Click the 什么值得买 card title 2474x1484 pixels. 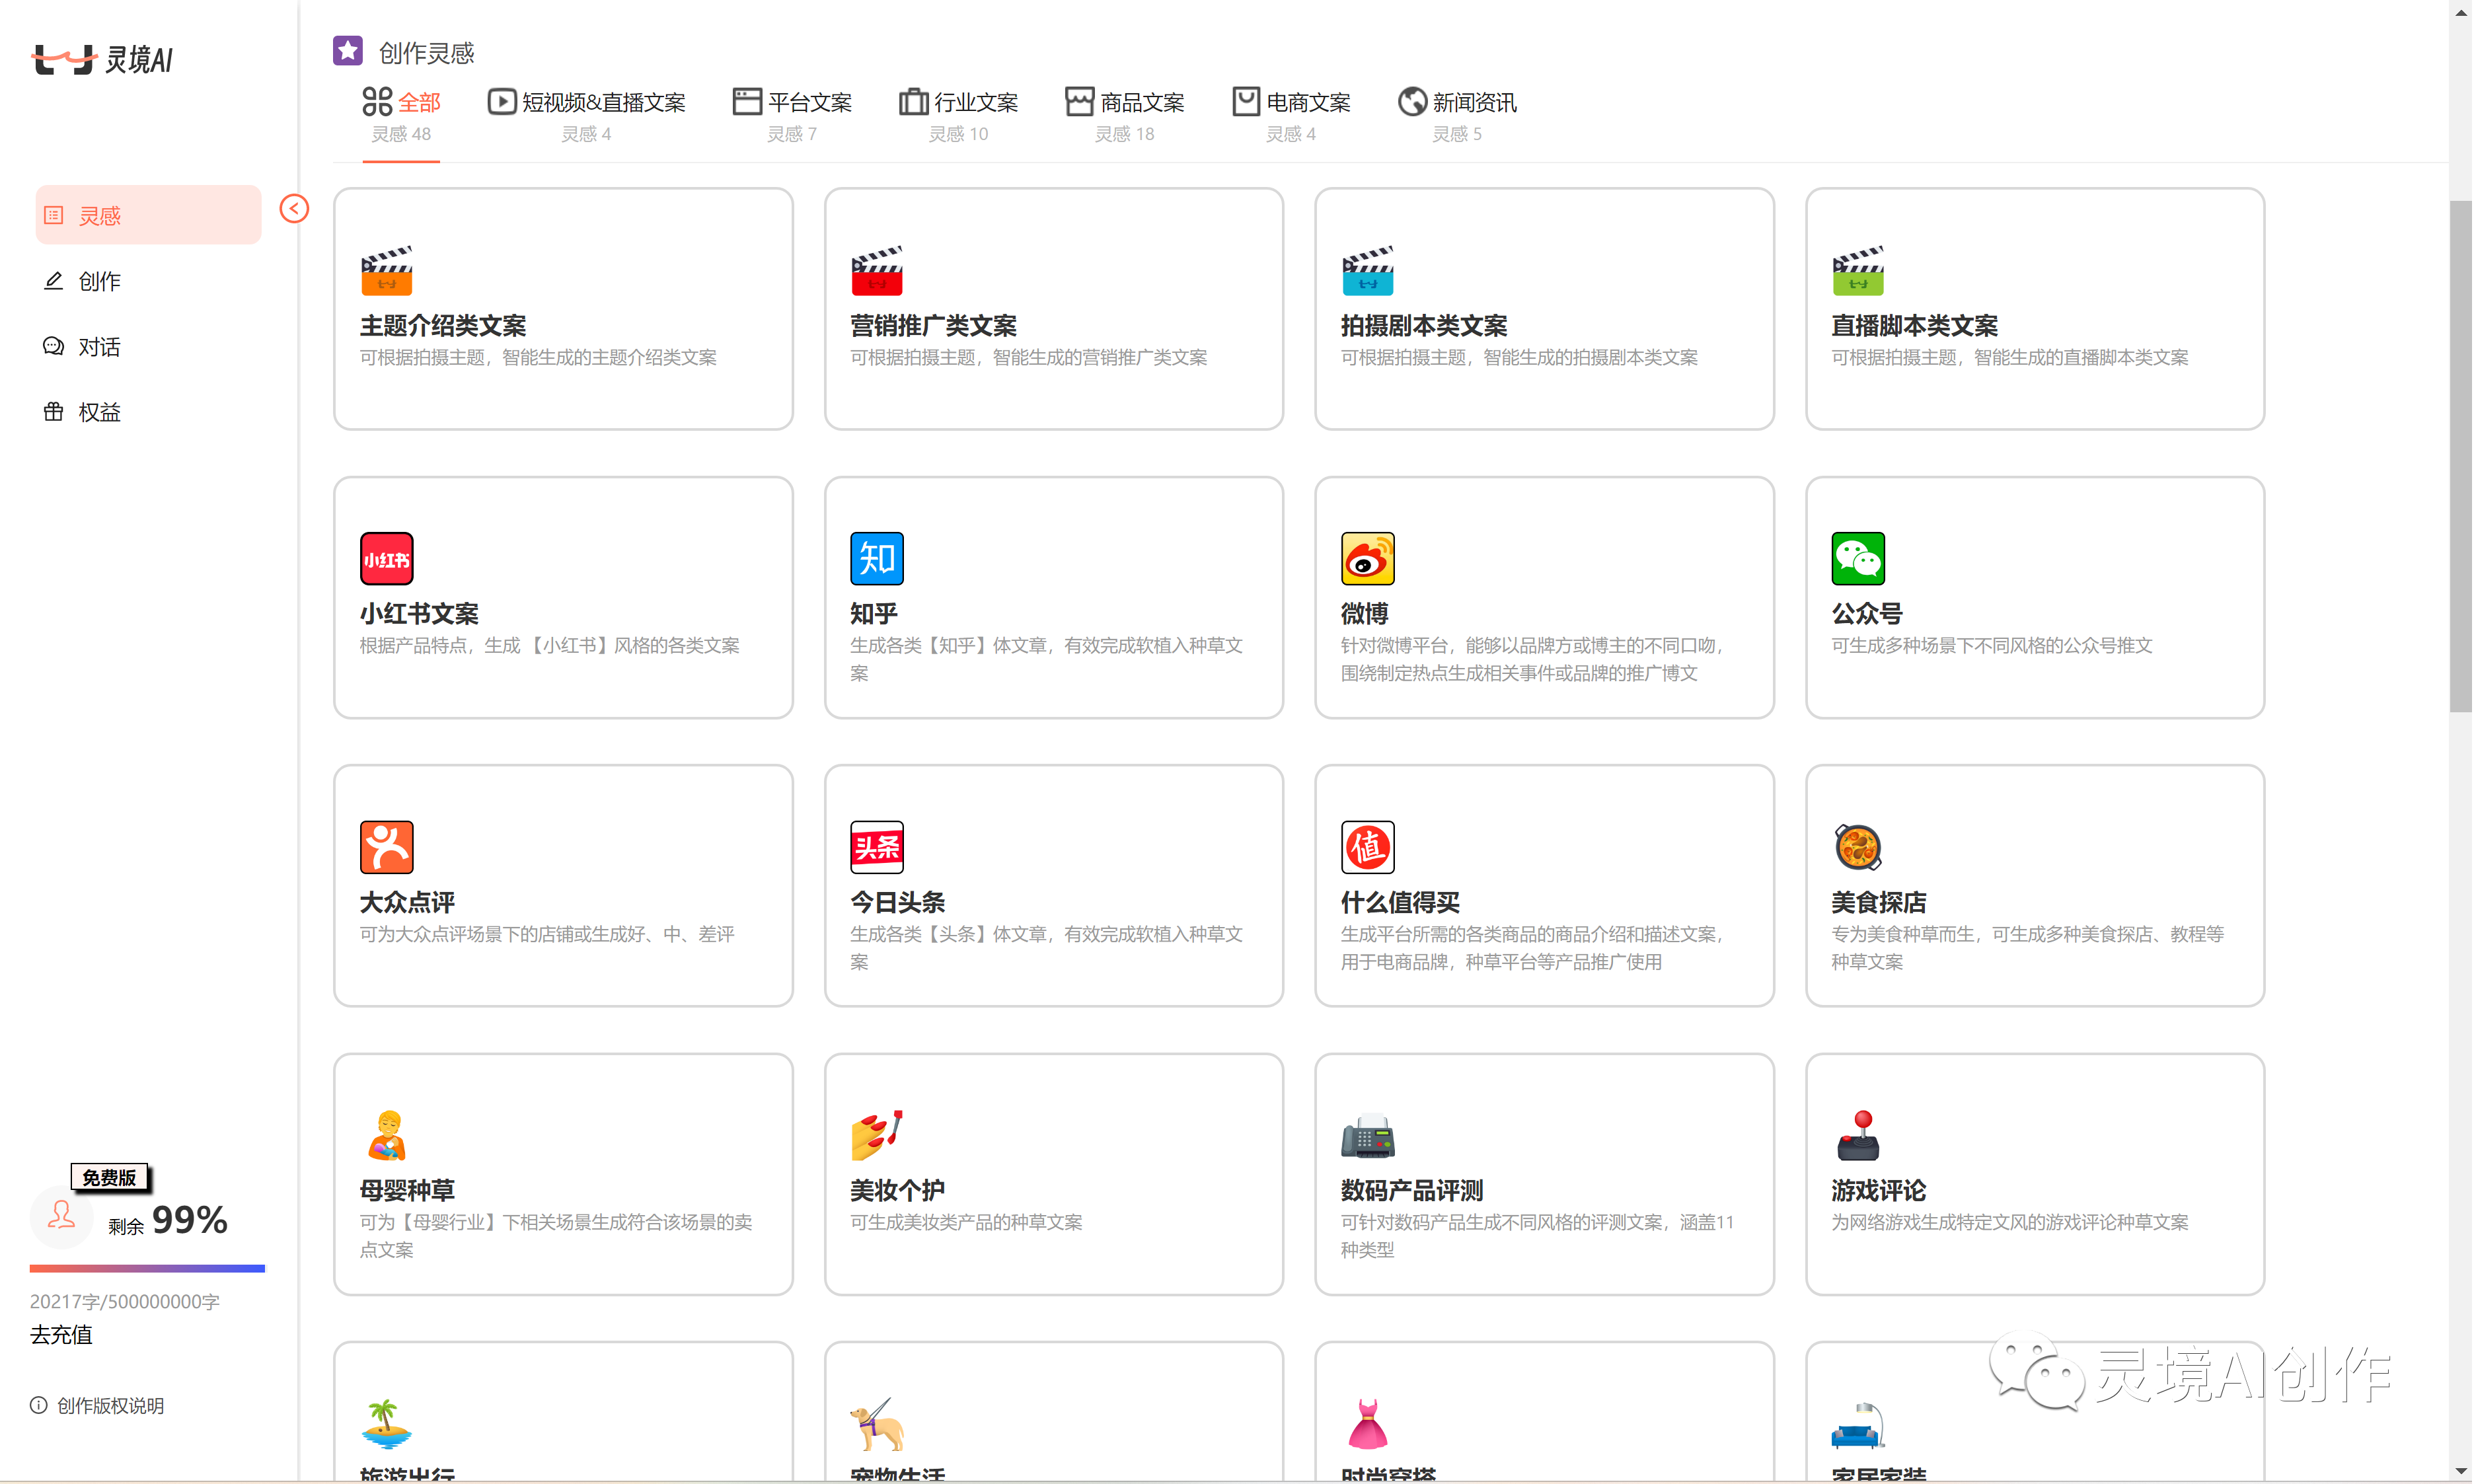[1400, 902]
